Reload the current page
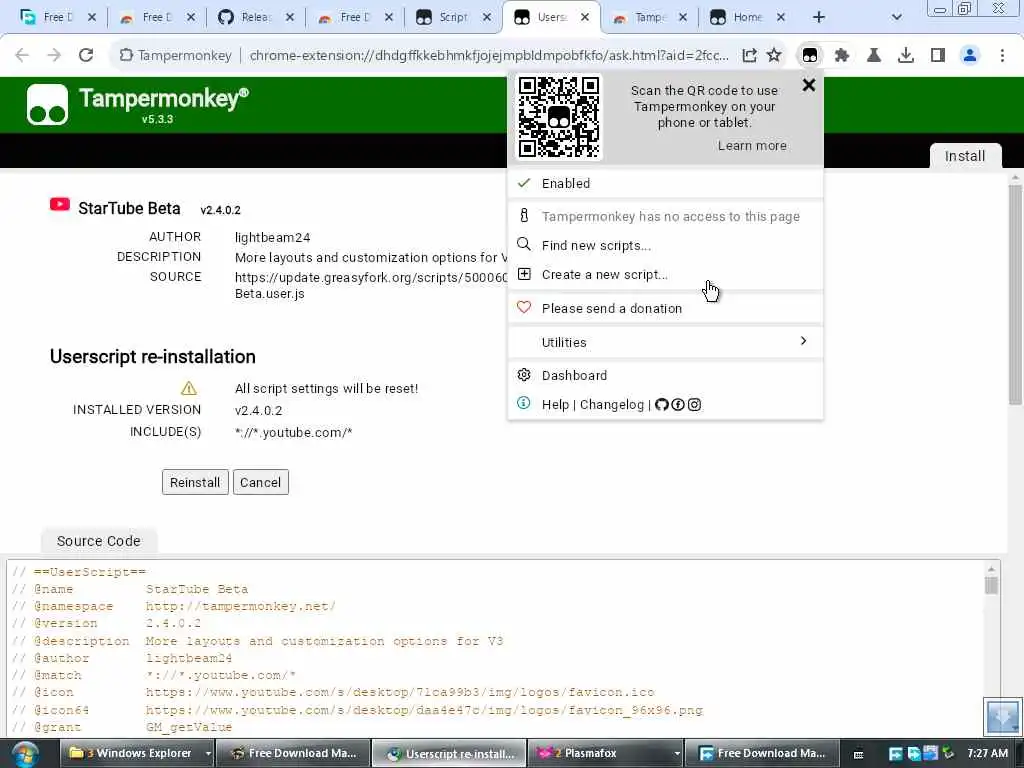 coord(86,56)
